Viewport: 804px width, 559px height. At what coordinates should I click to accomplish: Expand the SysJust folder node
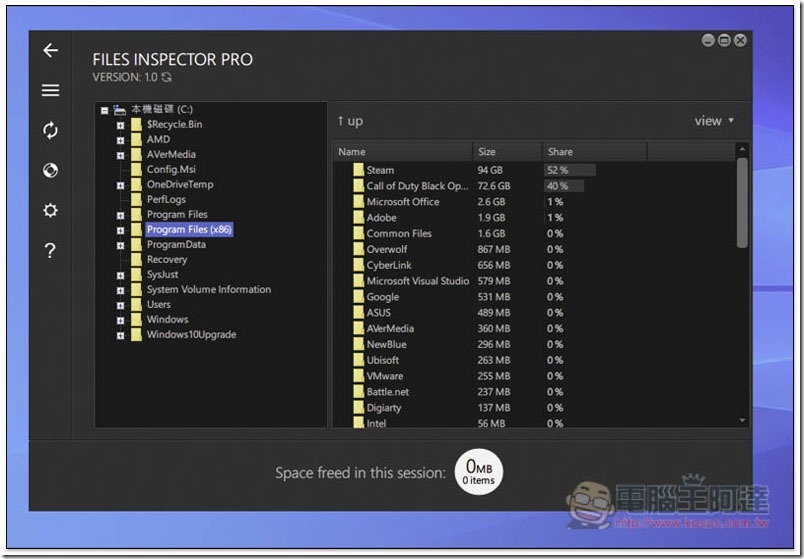click(x=120, y=275)
